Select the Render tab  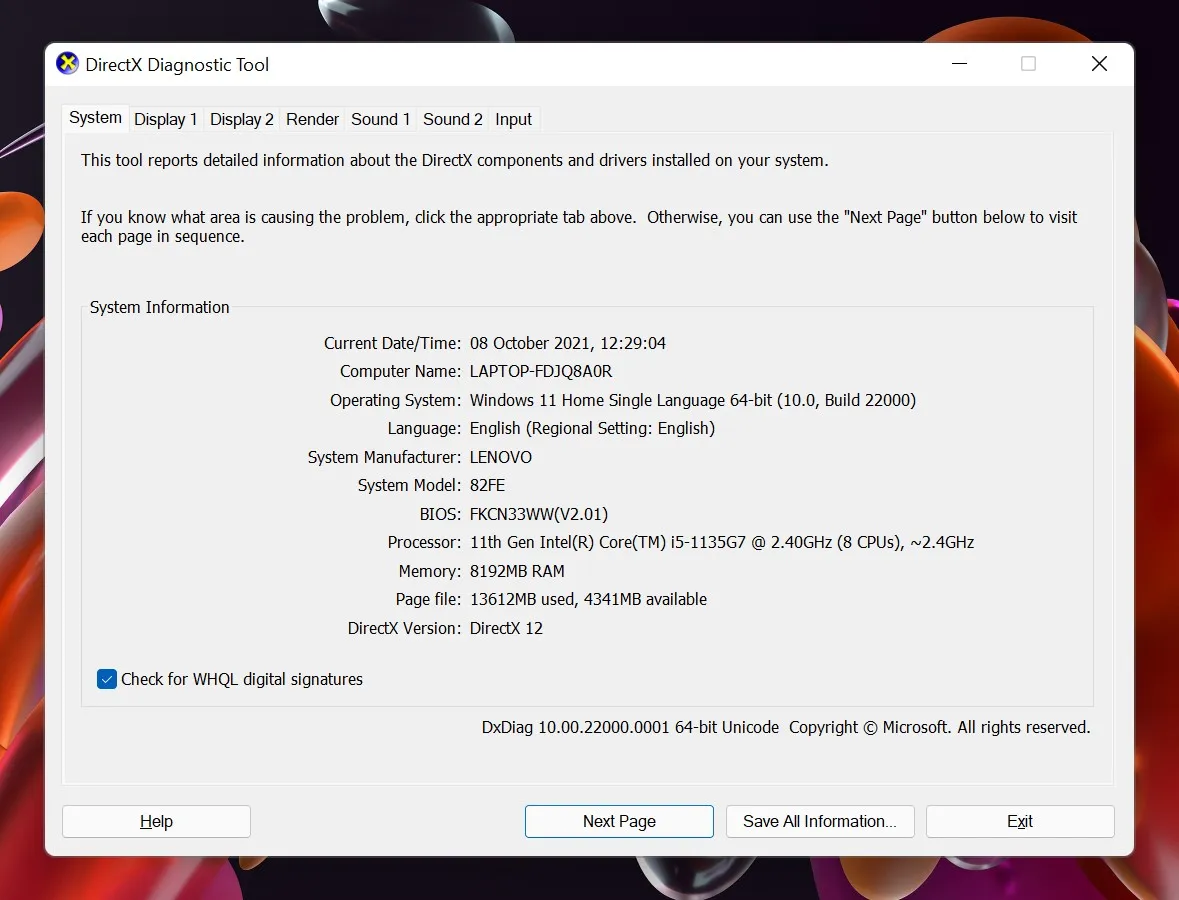312,119
